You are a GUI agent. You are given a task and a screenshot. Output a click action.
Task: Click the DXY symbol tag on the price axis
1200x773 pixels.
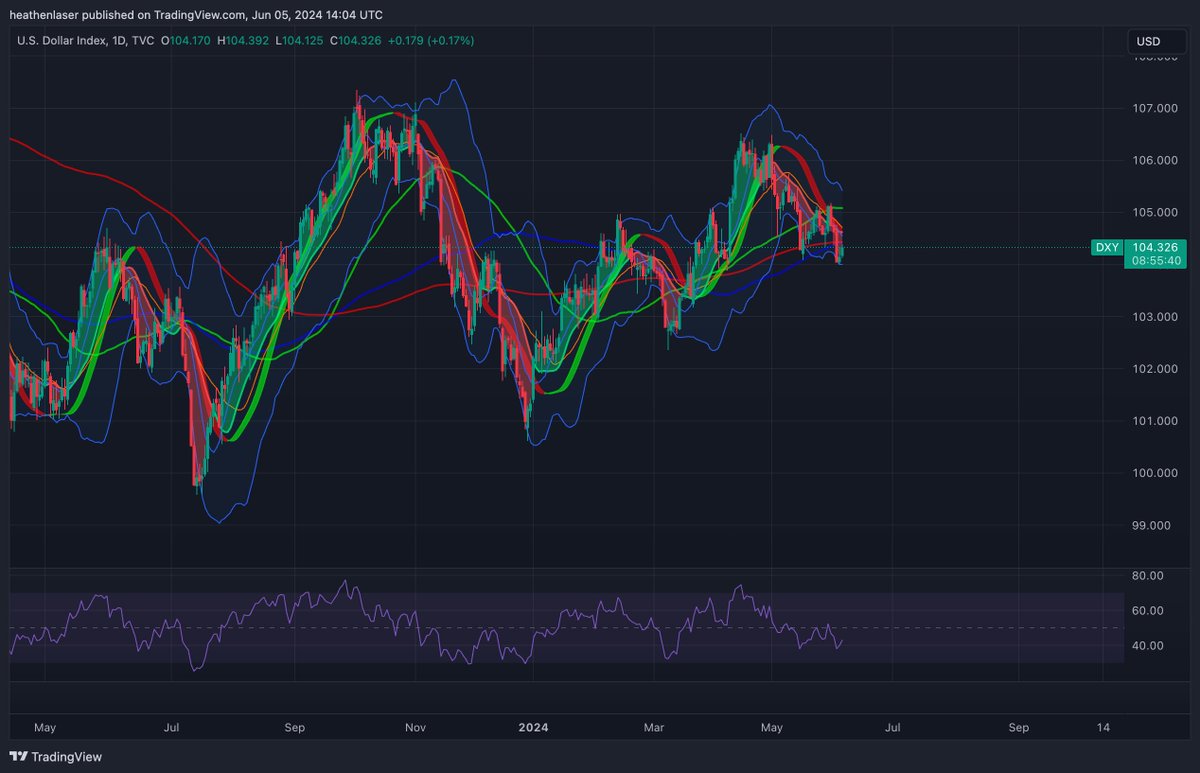point(1106,246)
